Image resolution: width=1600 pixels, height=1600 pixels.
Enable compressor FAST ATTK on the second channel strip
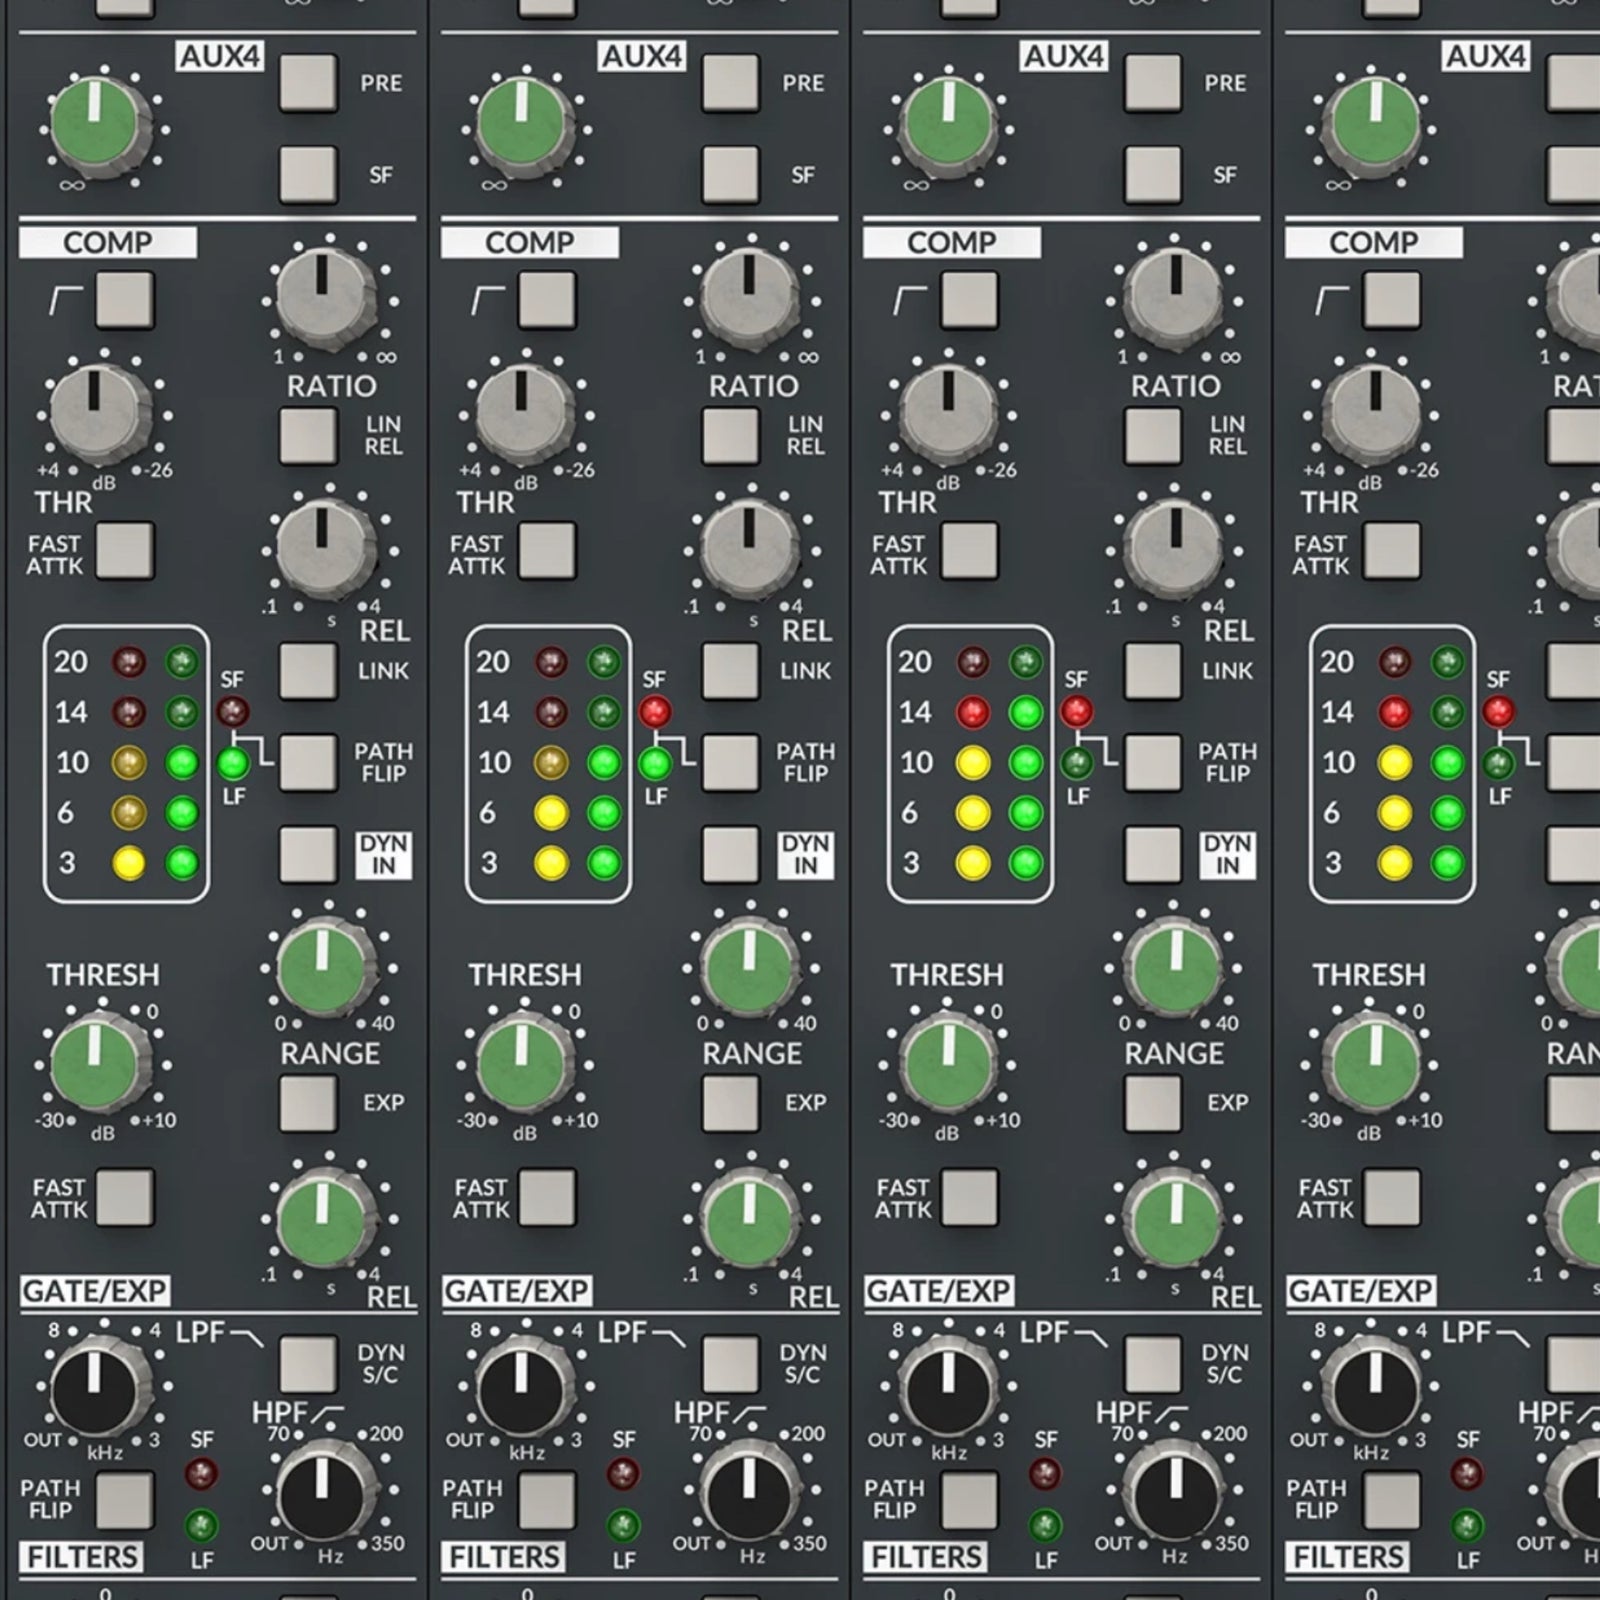547,550
